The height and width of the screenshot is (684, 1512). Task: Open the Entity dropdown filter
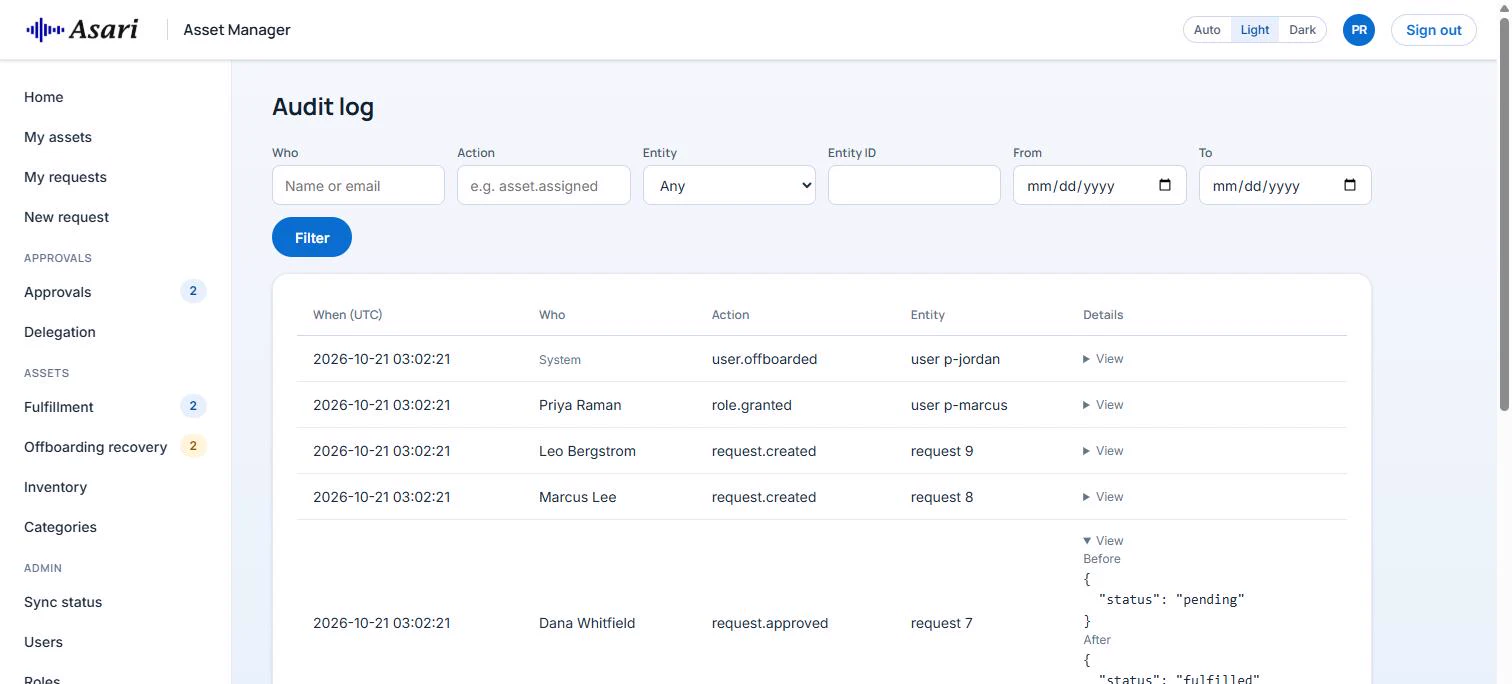729,185
